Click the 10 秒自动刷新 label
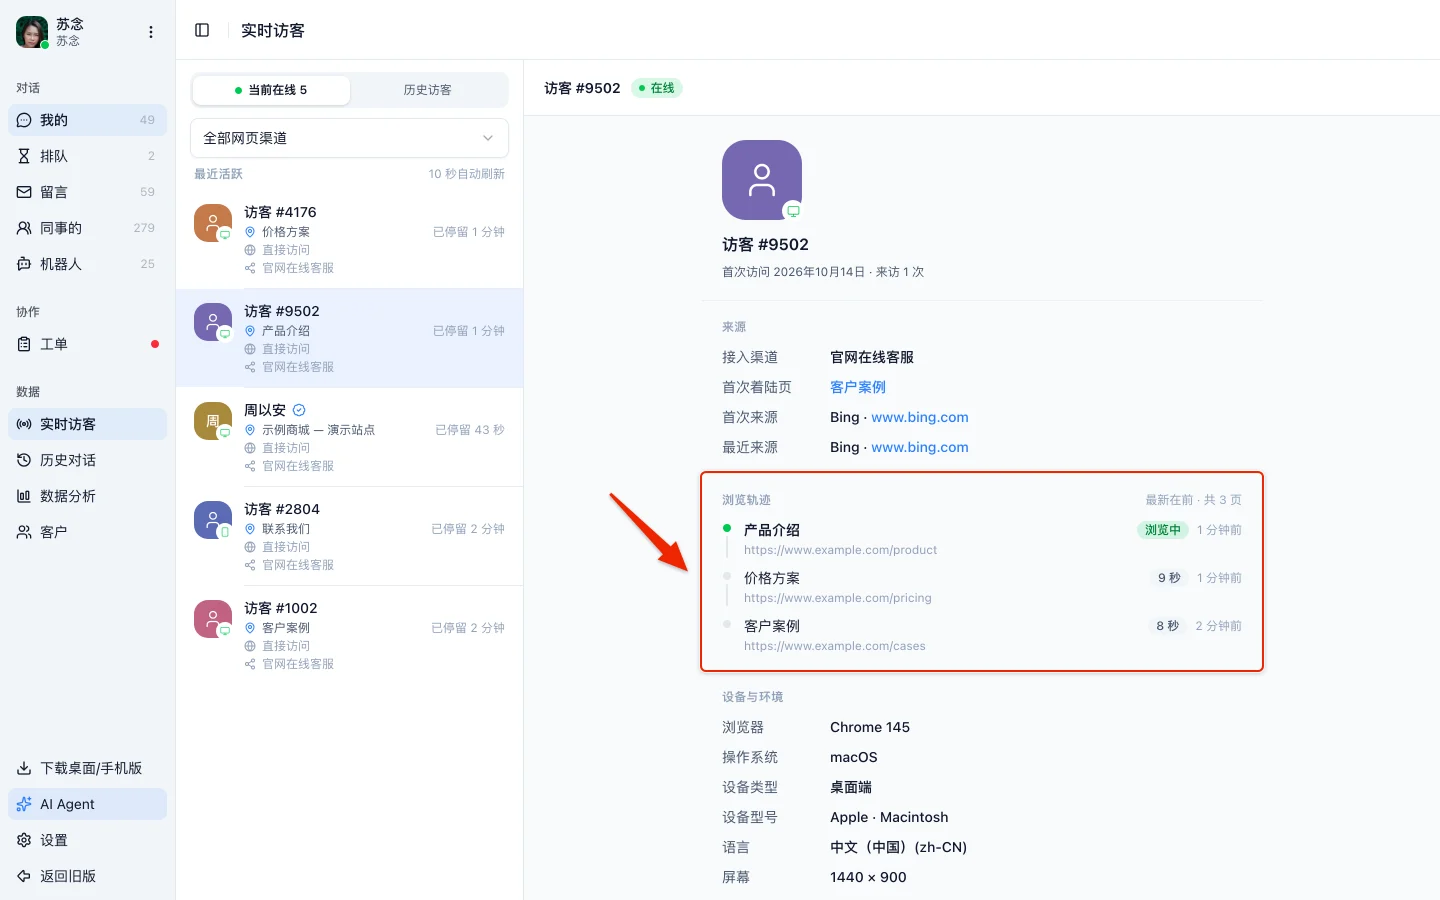1440x900 pixels. pyautogui.click(x=467, y=174)
